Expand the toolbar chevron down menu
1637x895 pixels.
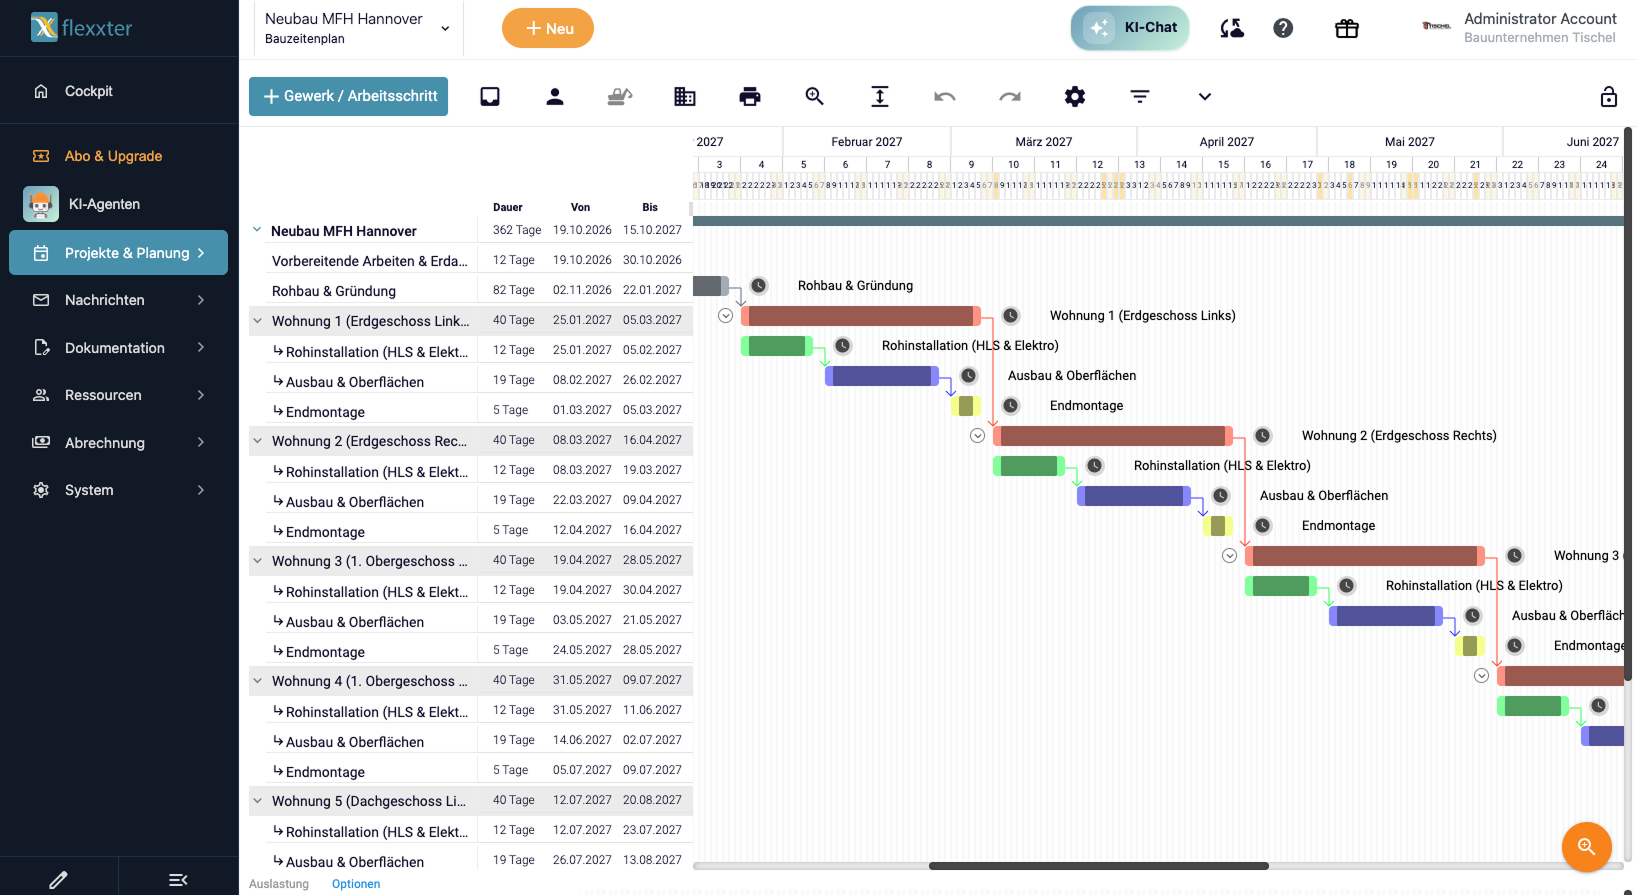click(x=1205, y=96)
